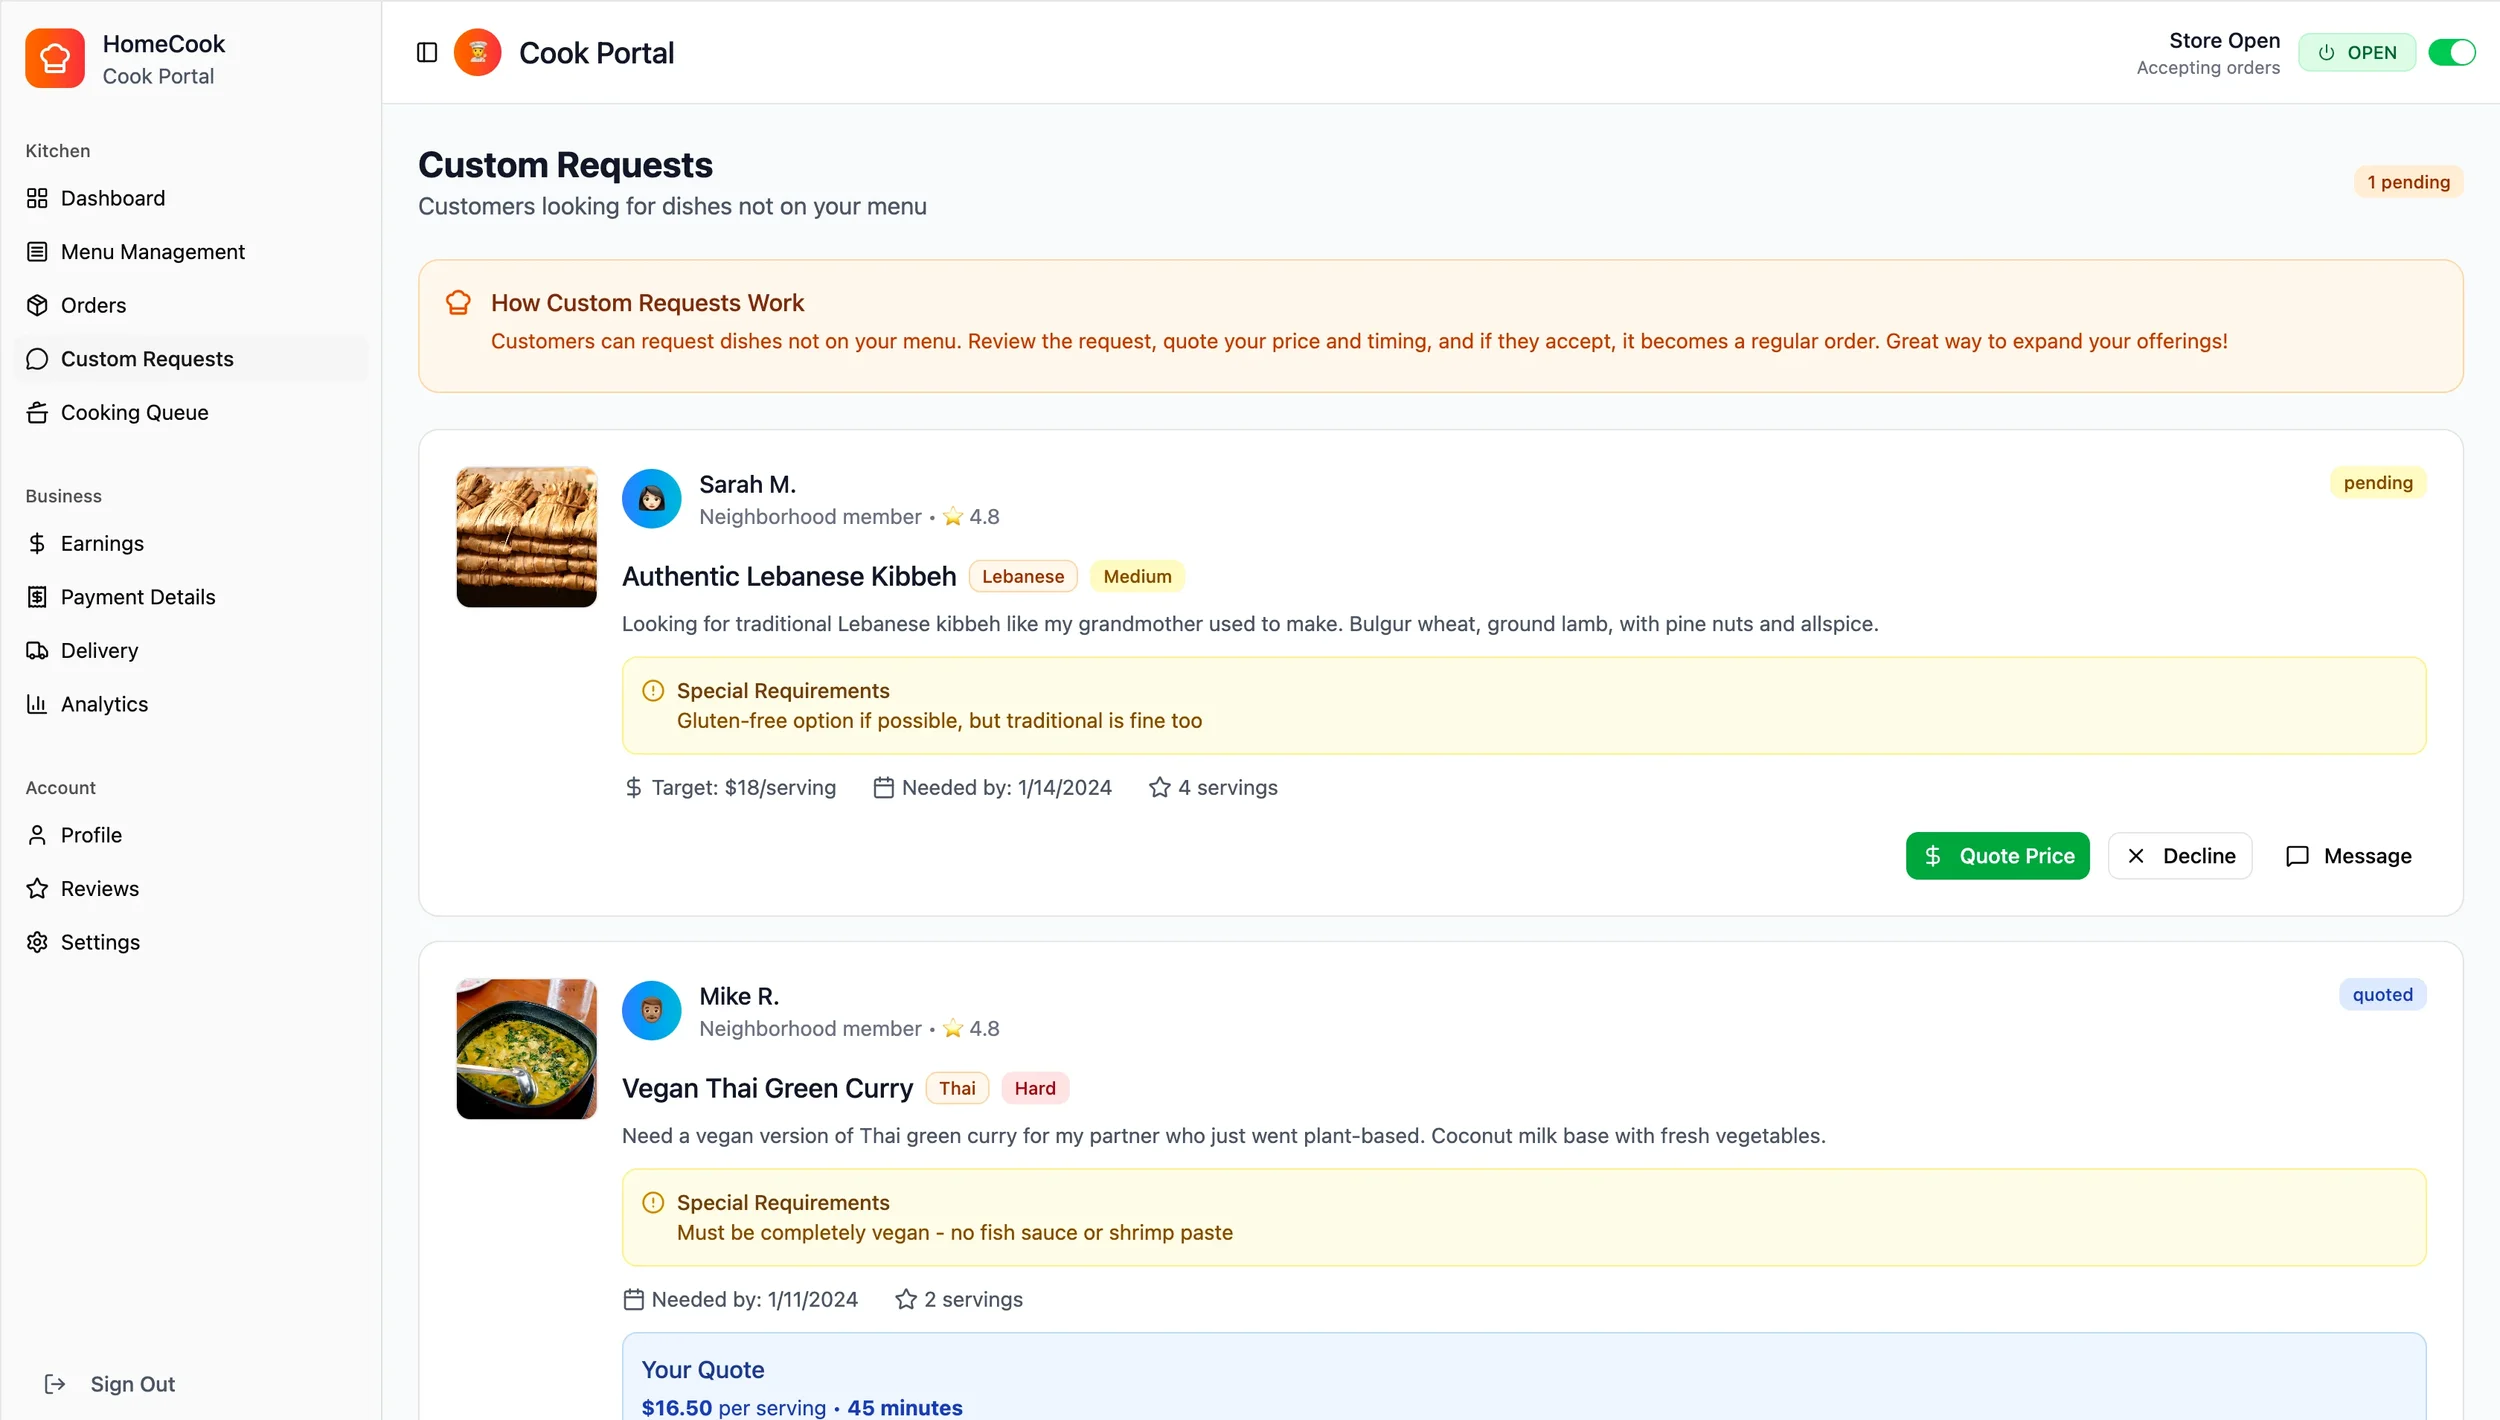Select Earnings dollar icon
This screenshot has width=2500, height=1420.
(x=37, y=543)
